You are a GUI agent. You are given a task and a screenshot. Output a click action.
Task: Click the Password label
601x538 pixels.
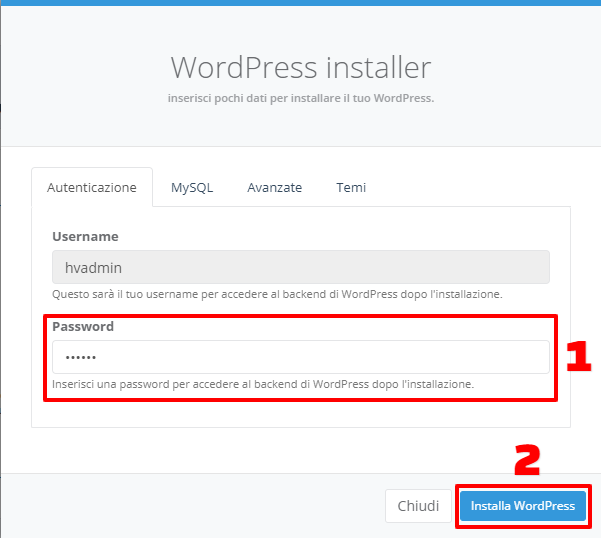click(83, 326)
